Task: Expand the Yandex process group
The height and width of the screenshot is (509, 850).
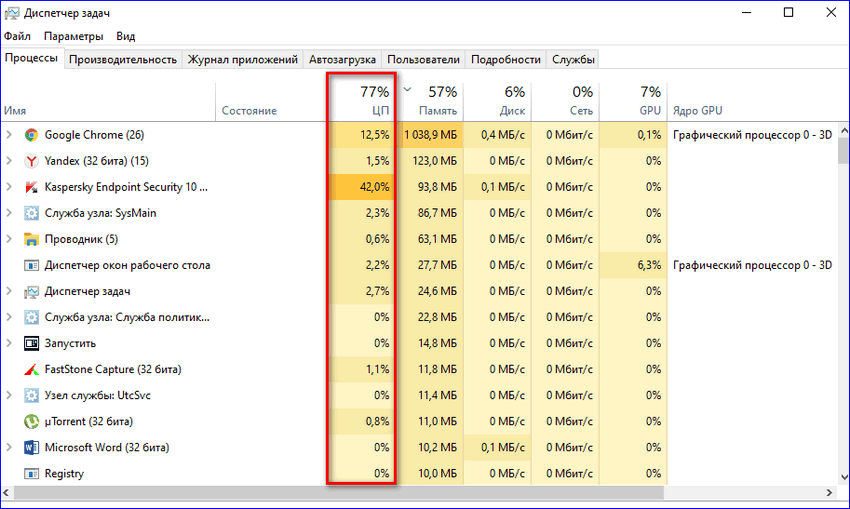Action: pyautogui.click(x=9, y=161)
